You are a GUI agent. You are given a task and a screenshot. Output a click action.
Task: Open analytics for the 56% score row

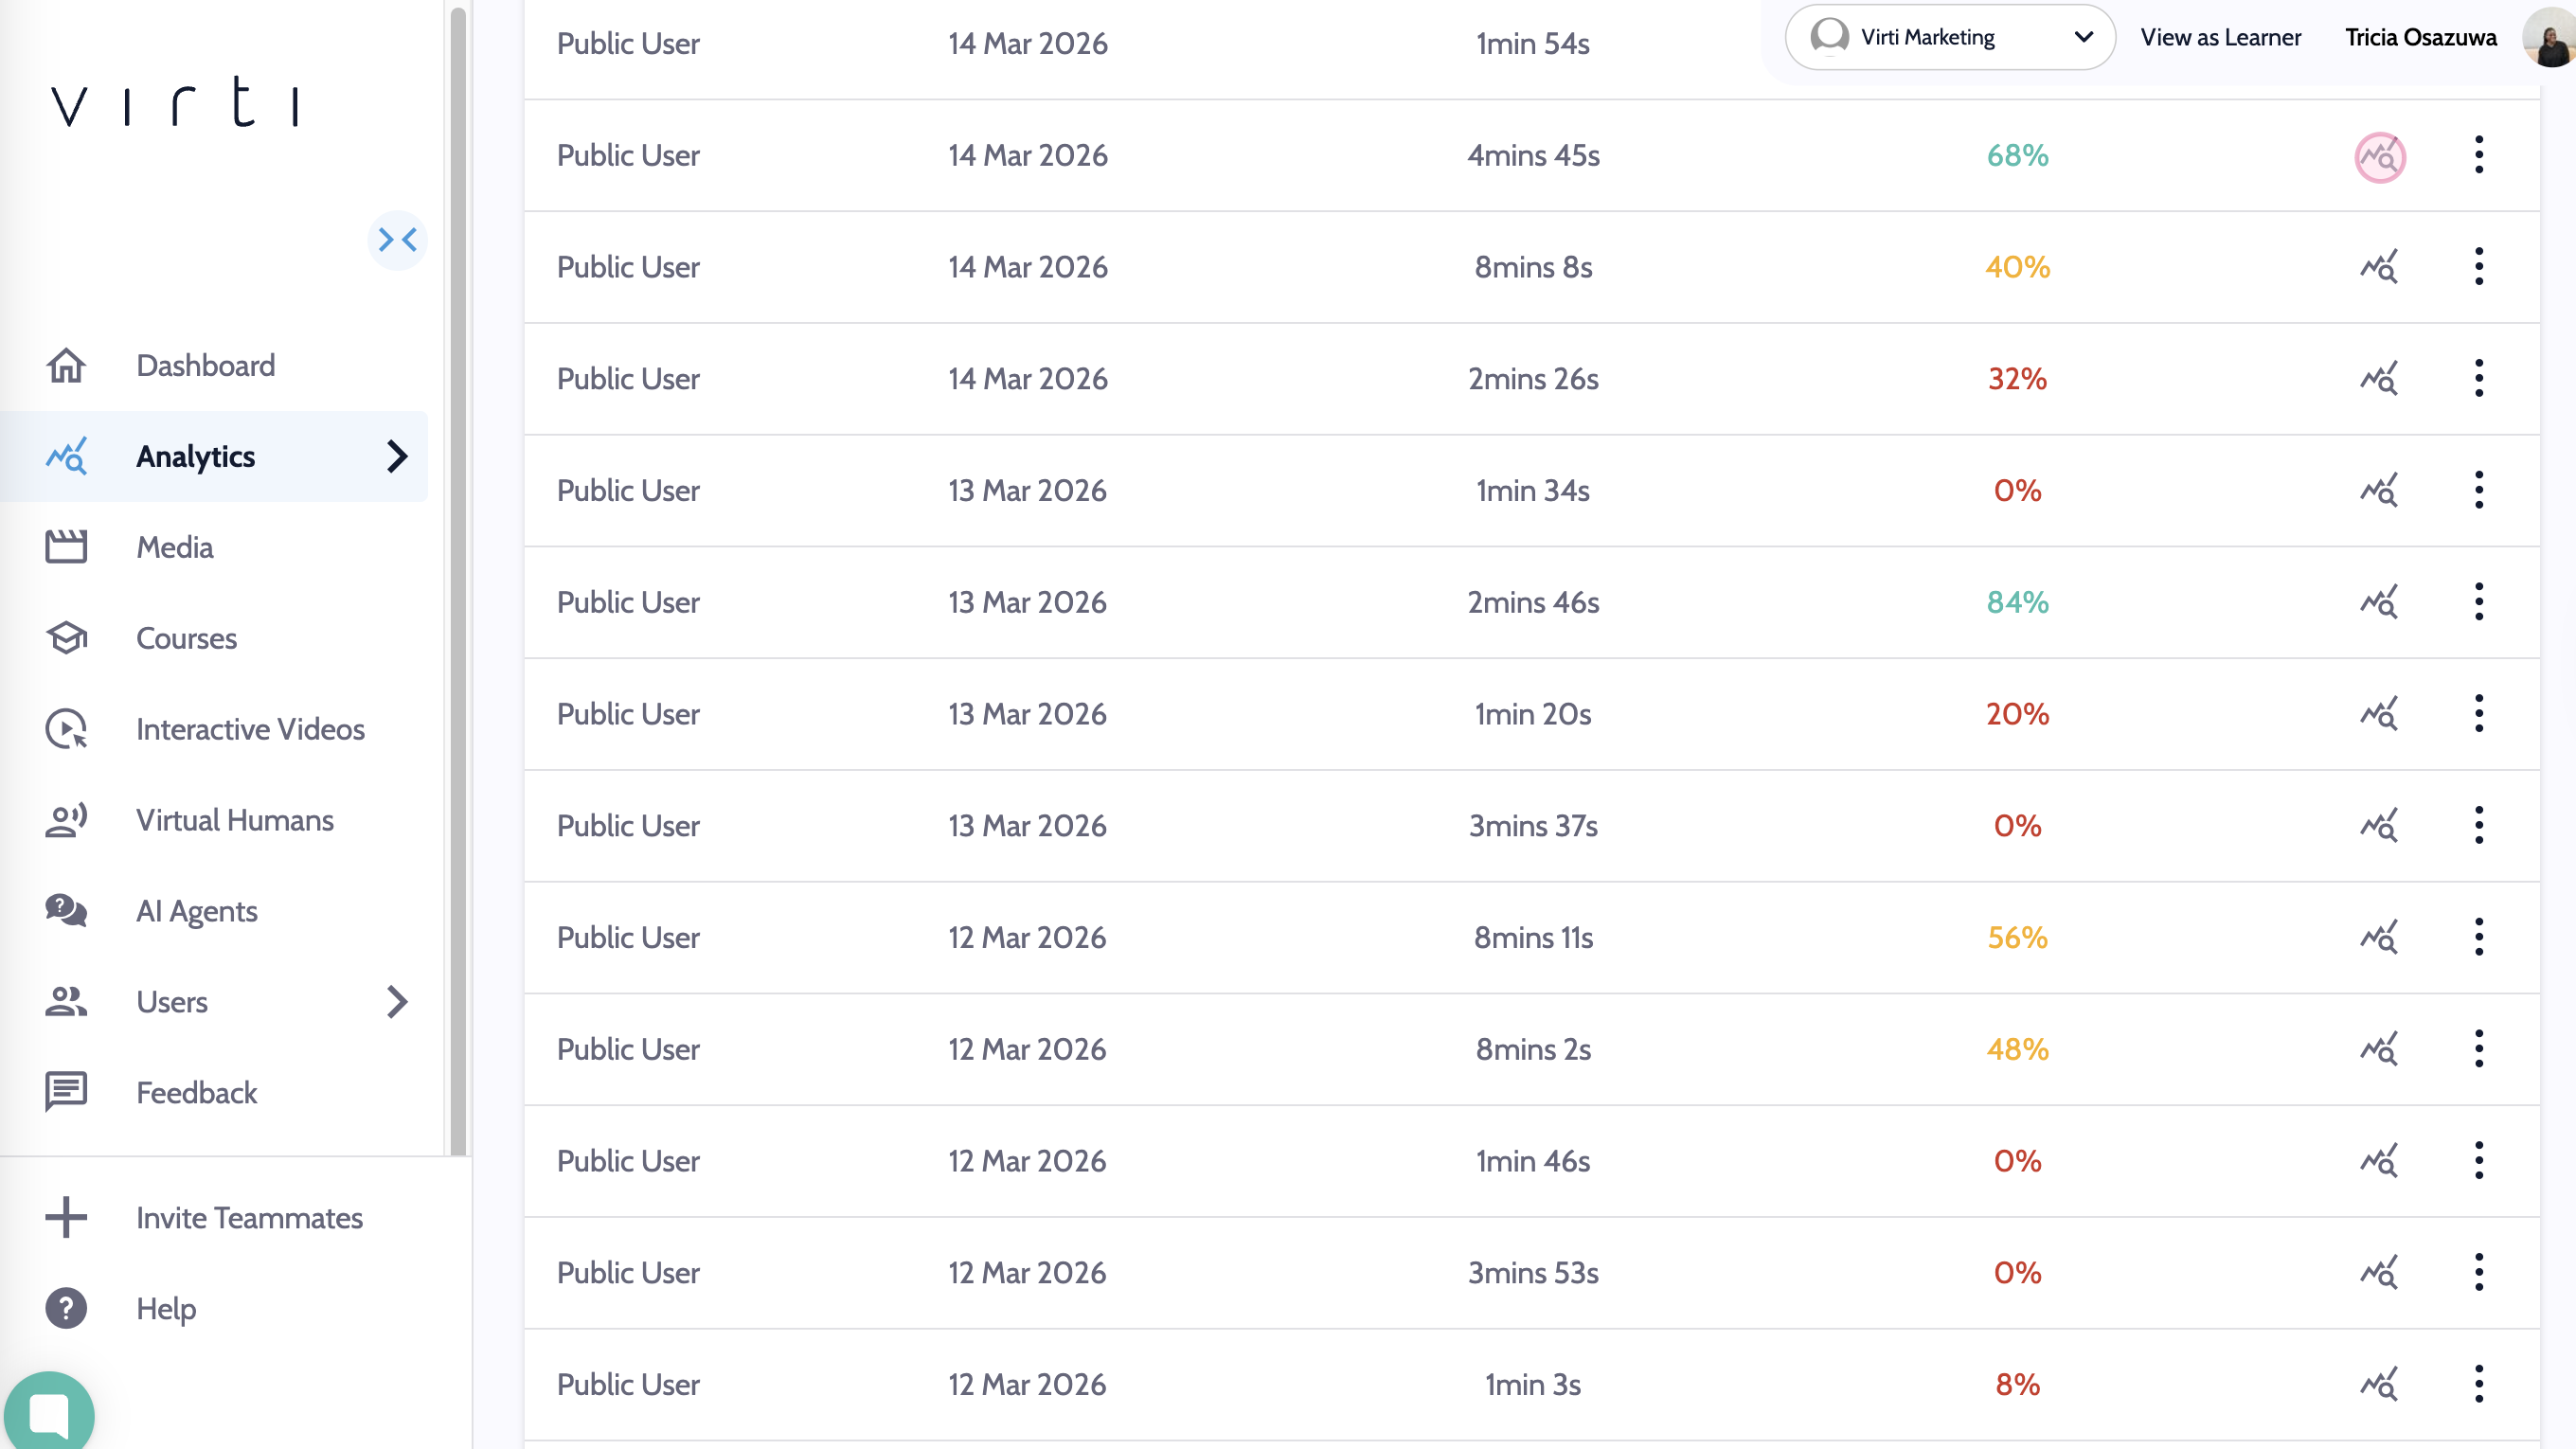pyautogui.click(x=2379, y=938)
